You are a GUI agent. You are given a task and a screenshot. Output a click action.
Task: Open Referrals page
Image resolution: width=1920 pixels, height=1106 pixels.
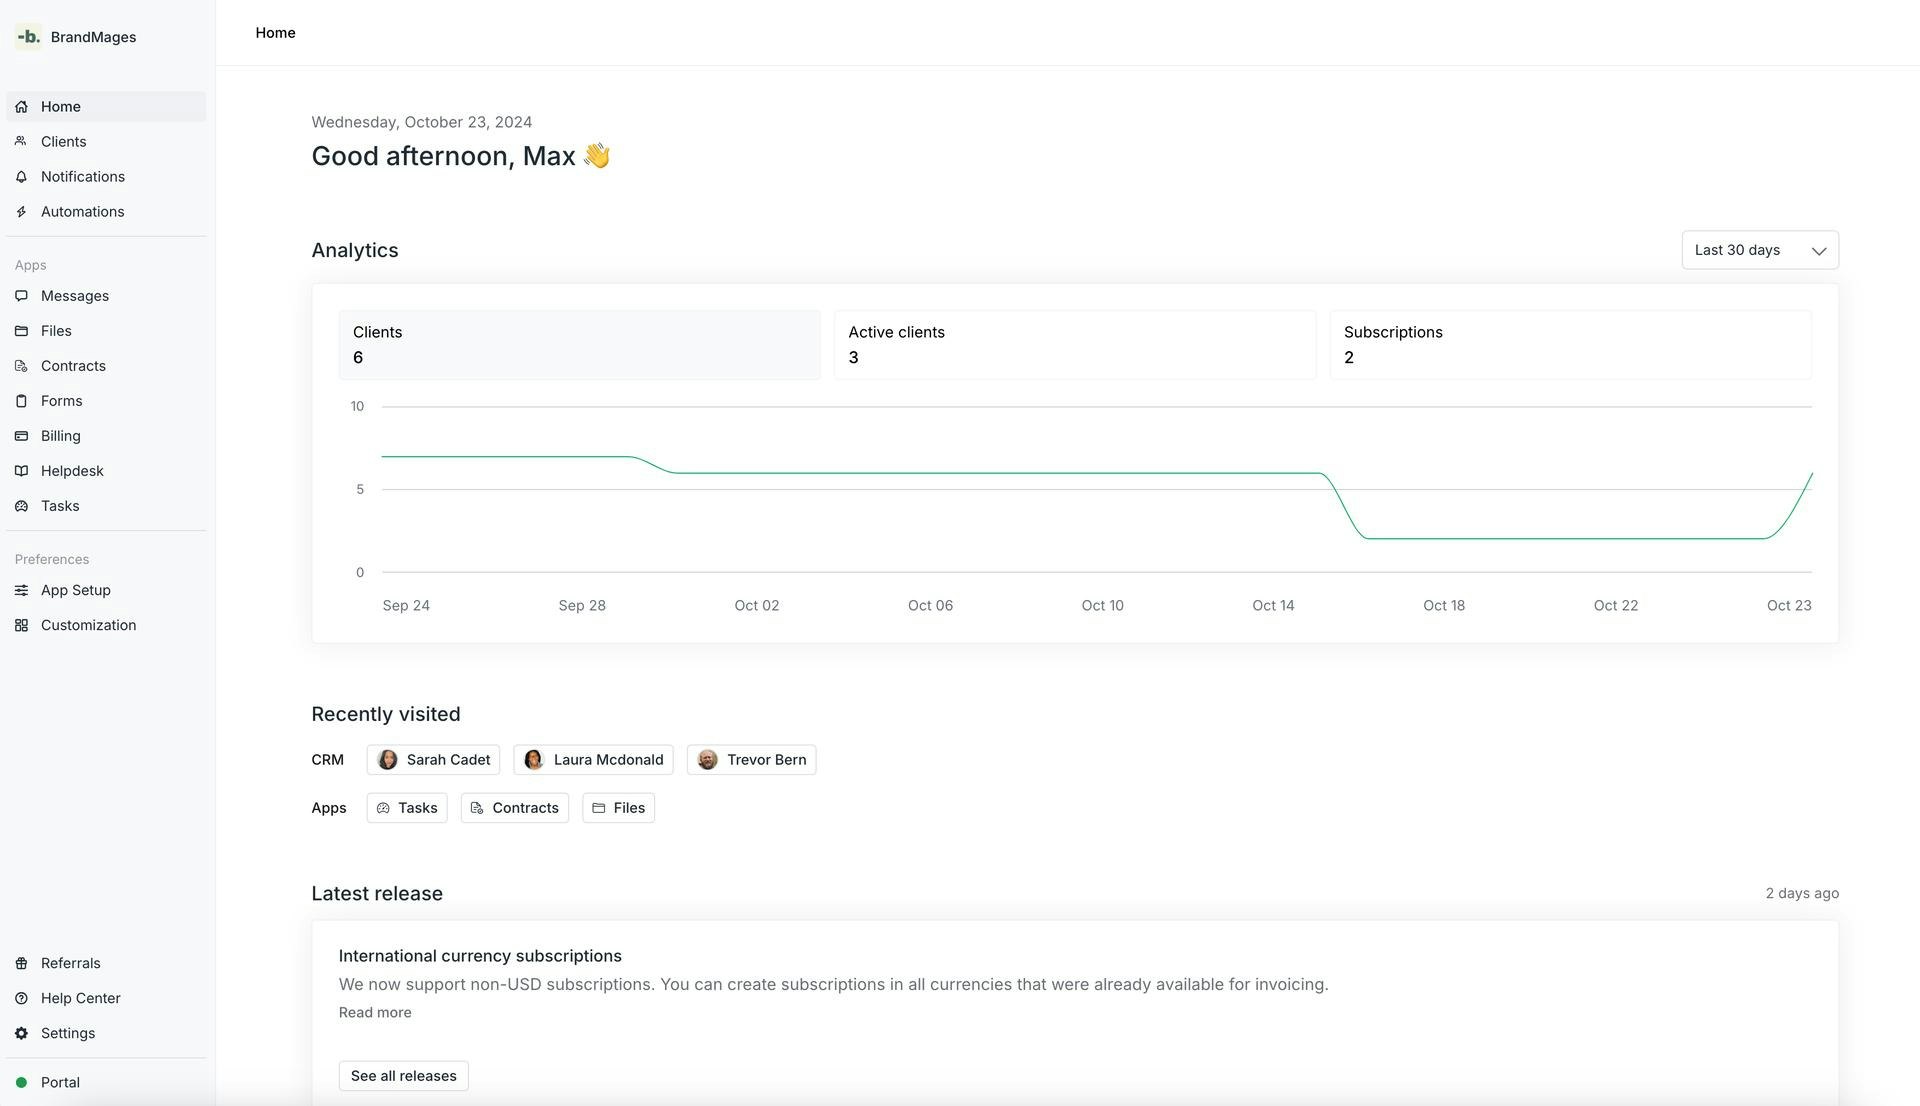point(106,963)
